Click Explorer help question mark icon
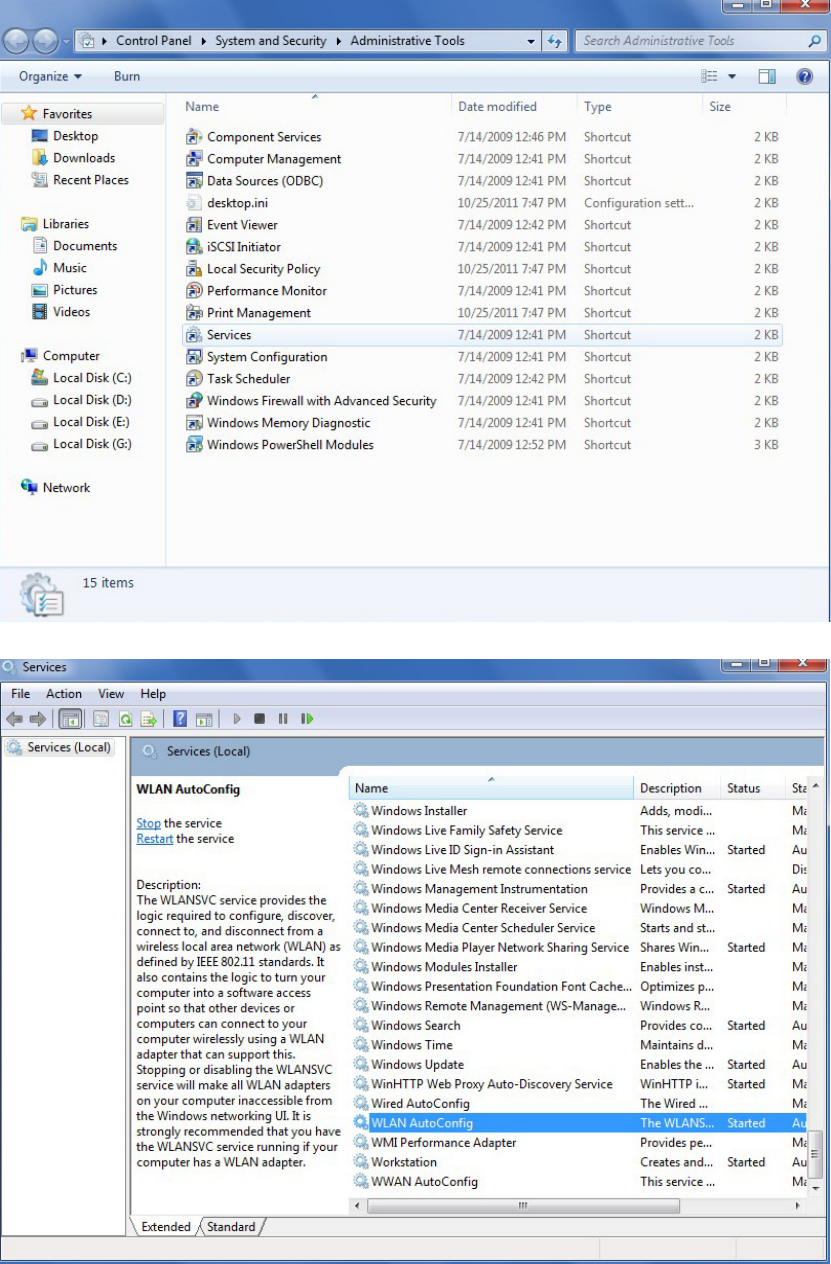The height and width of the screenshot is (1264, 831). pos(804,76)
